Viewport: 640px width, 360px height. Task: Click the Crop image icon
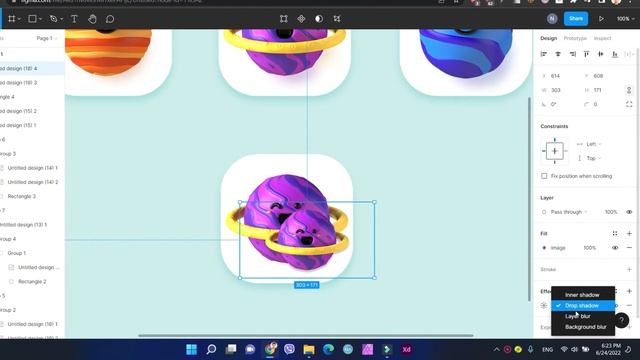pyautogui.click(x=337, y=19)
